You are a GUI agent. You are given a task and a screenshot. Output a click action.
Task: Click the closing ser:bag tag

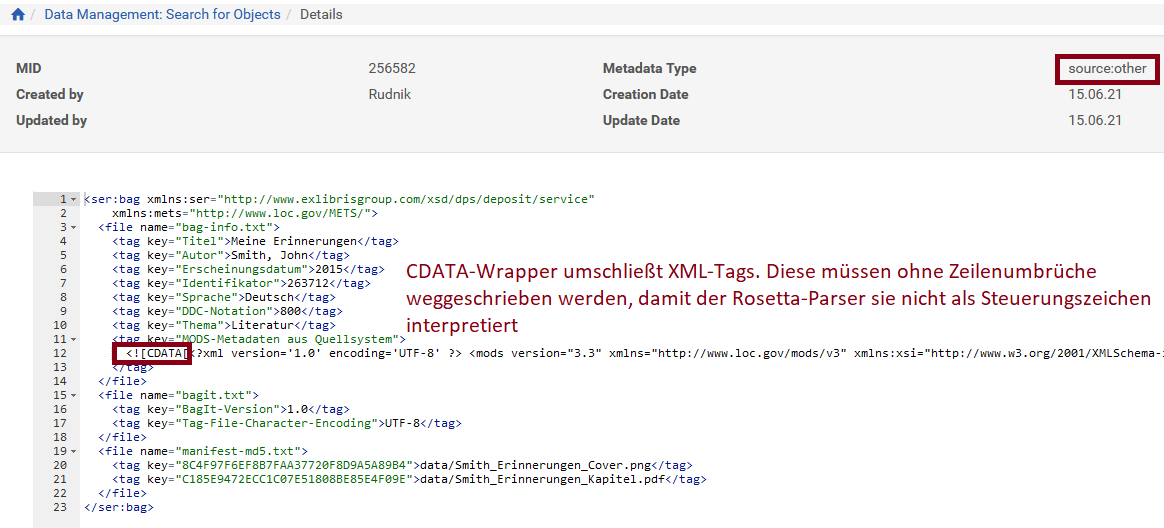(x=119, y=507)
